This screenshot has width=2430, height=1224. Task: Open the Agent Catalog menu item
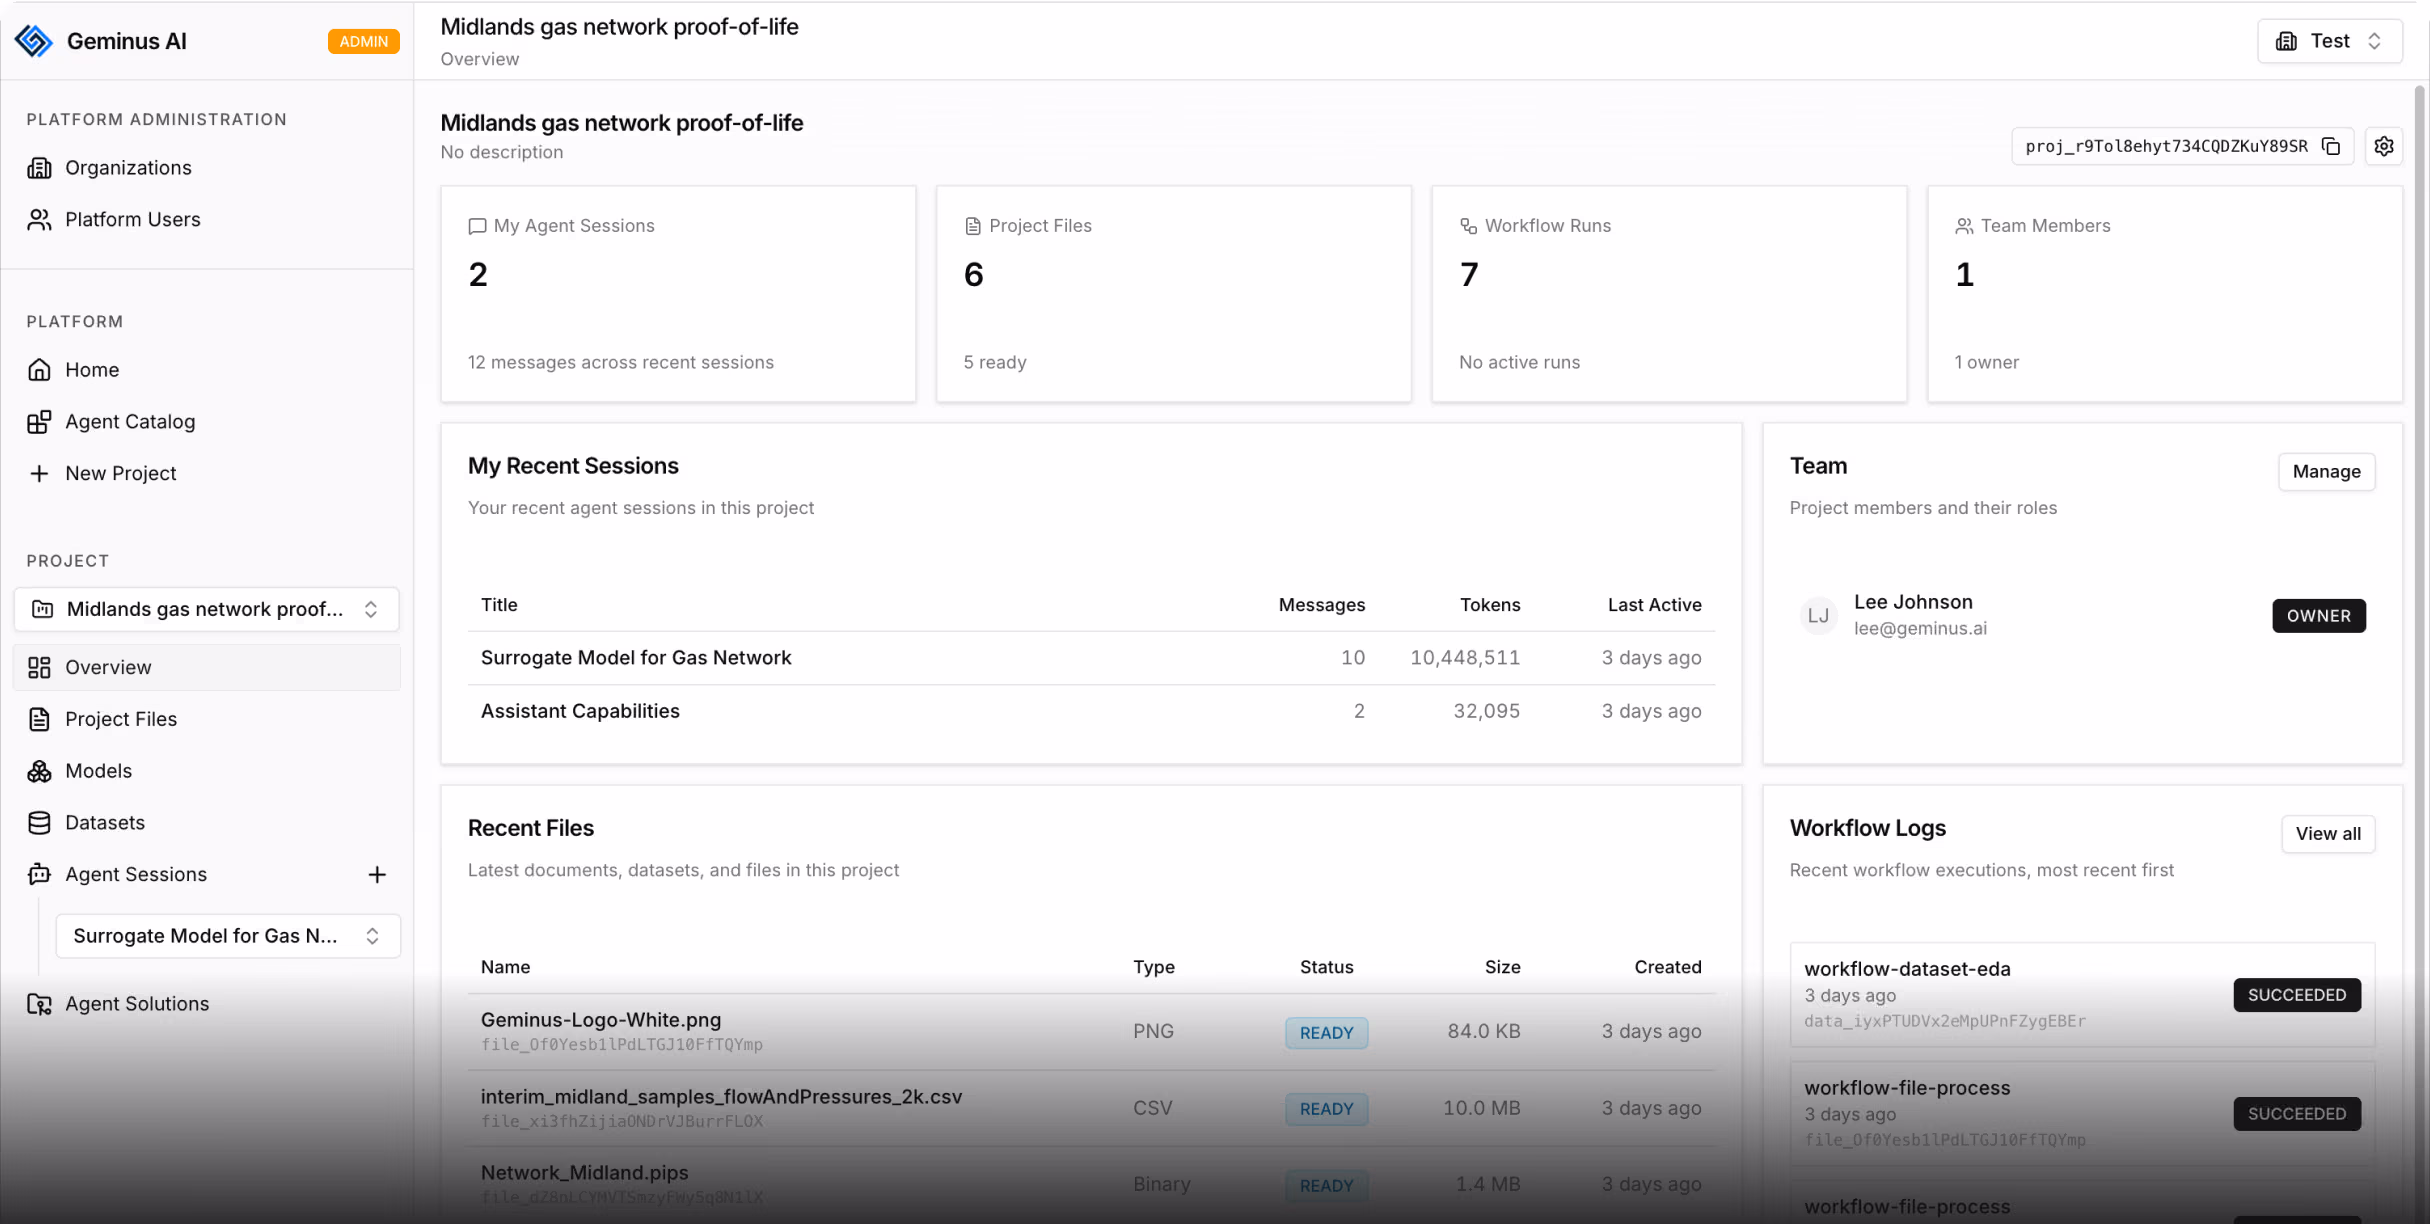(130, 422)
